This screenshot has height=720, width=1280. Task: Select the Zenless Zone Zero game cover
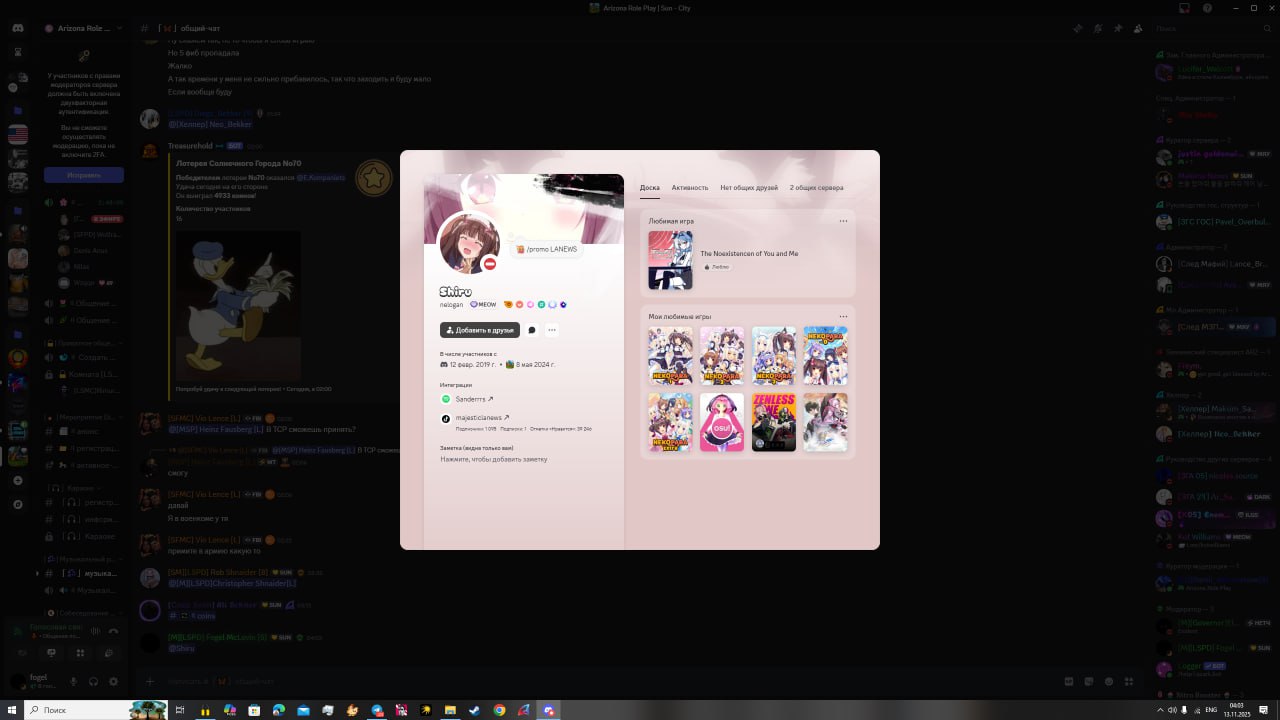tap(774, 422)
